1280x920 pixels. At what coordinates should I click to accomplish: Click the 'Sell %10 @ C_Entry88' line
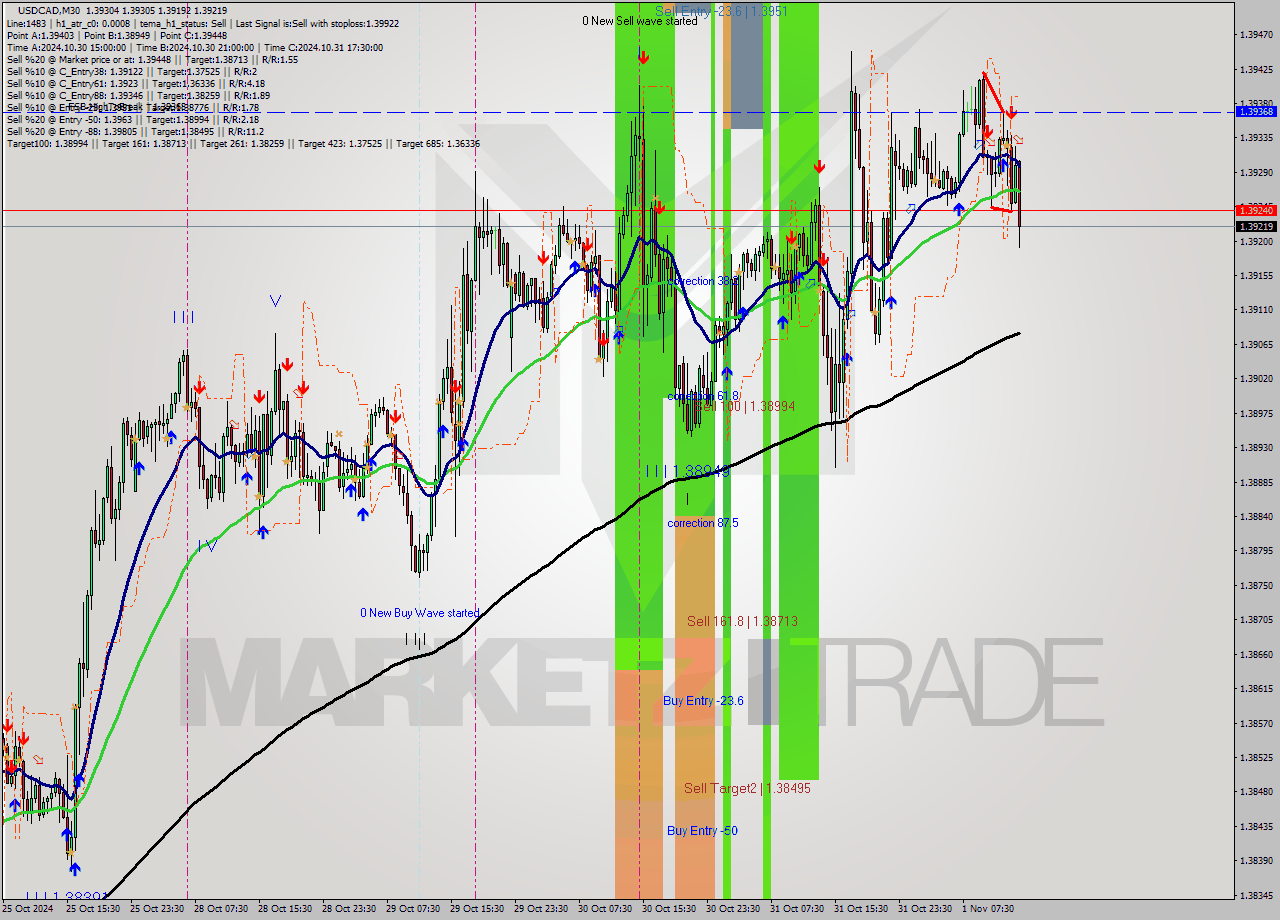[138, 95]
